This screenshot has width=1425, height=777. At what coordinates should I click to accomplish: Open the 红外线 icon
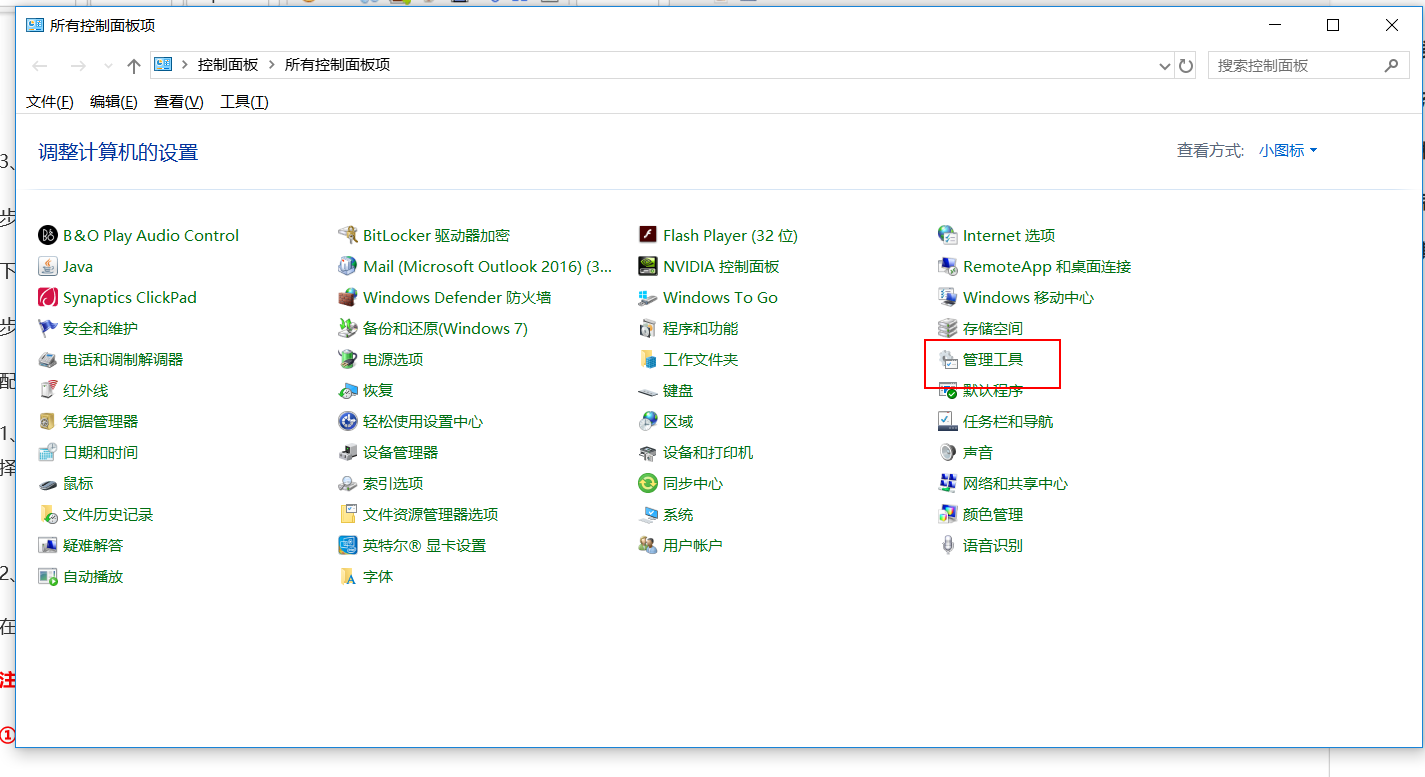[47, 391]
